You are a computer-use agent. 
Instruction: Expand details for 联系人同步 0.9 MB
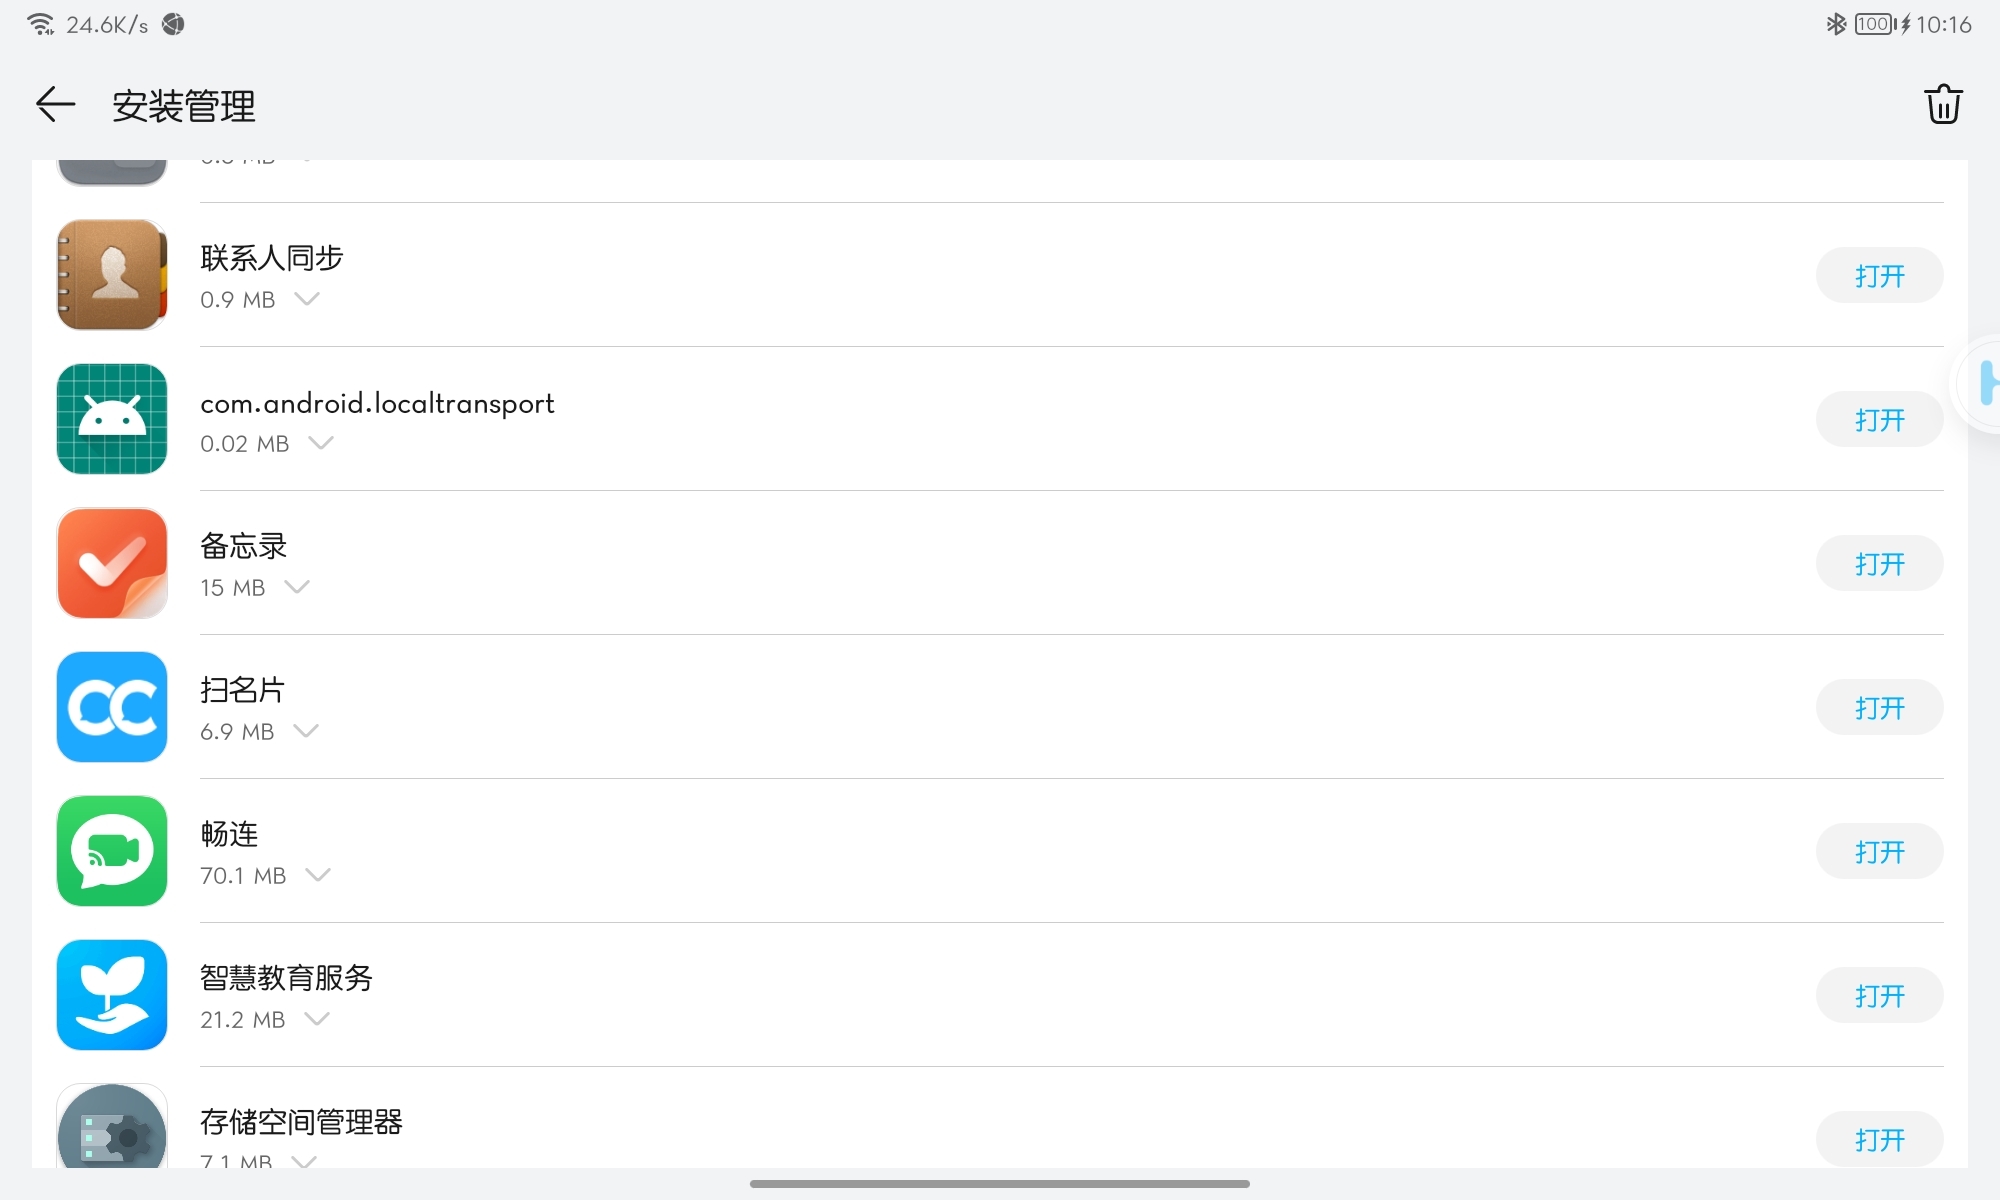[x=307, y=299]
